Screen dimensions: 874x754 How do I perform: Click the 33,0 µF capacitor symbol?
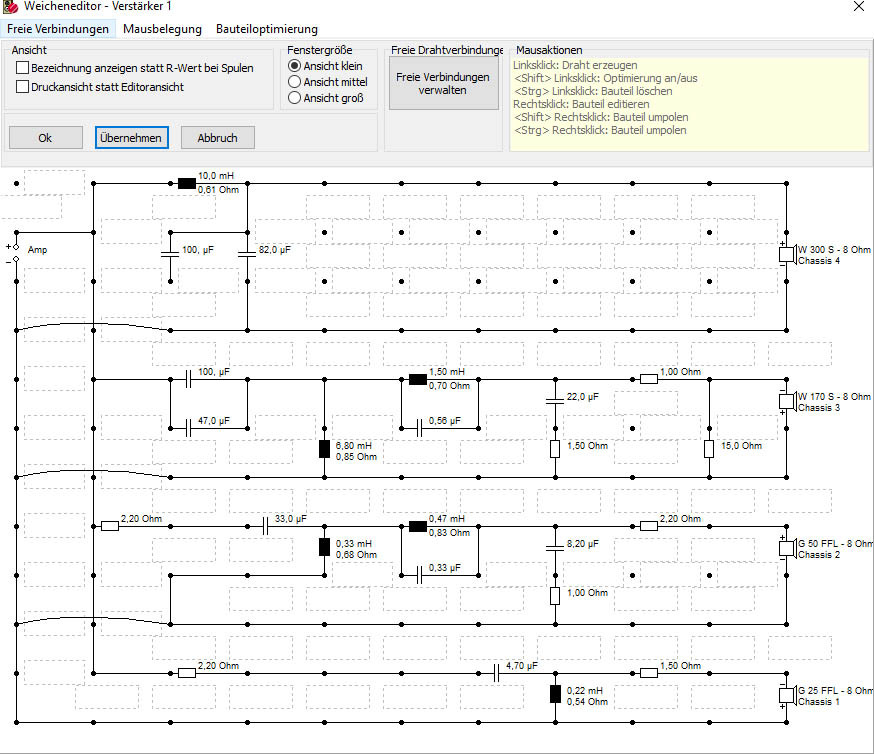(x=265, y=526)
